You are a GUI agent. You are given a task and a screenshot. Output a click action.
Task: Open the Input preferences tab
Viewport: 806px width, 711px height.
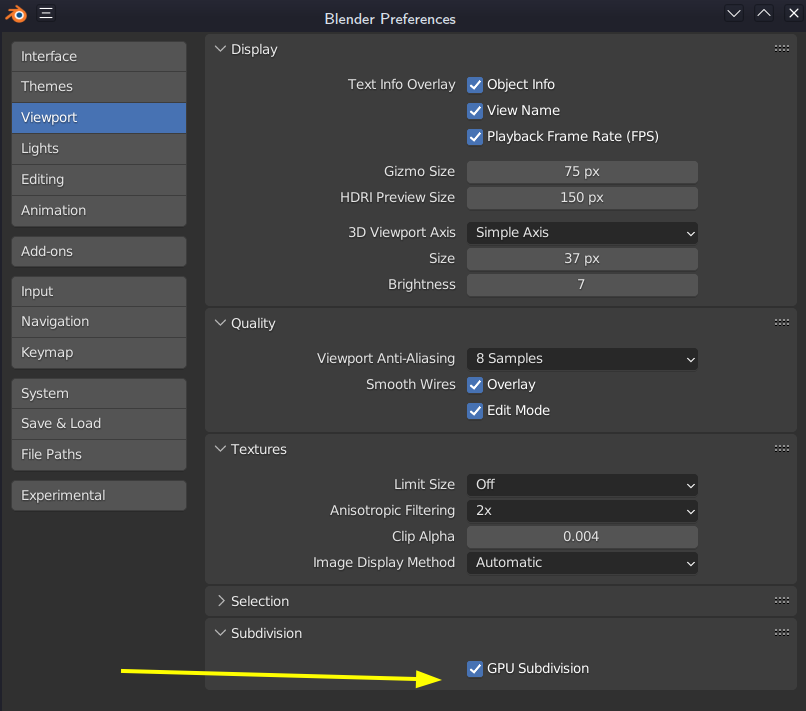click(x=99, y=291)
